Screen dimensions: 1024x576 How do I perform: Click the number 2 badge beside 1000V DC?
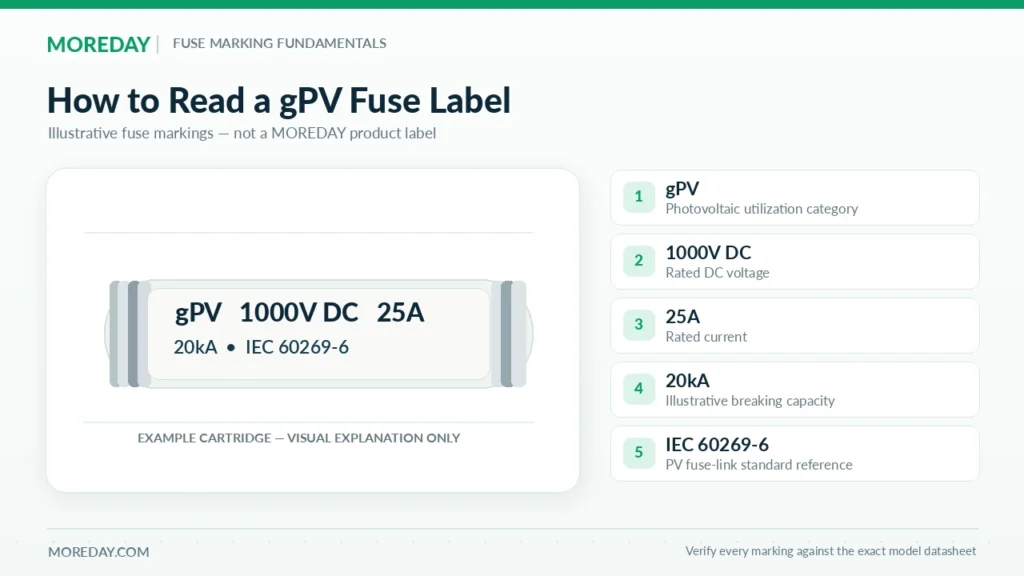pos(639,261)
